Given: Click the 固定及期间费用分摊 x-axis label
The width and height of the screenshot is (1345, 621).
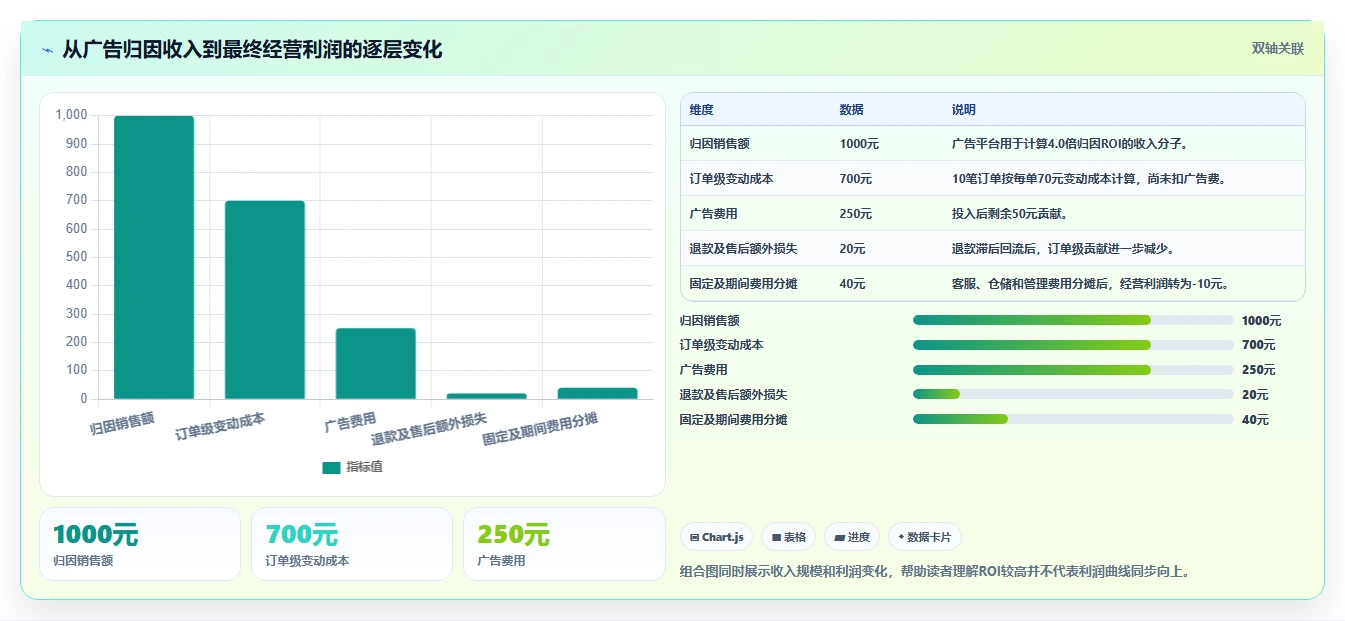Looking at the screenshot, I should tap(540, 429).
